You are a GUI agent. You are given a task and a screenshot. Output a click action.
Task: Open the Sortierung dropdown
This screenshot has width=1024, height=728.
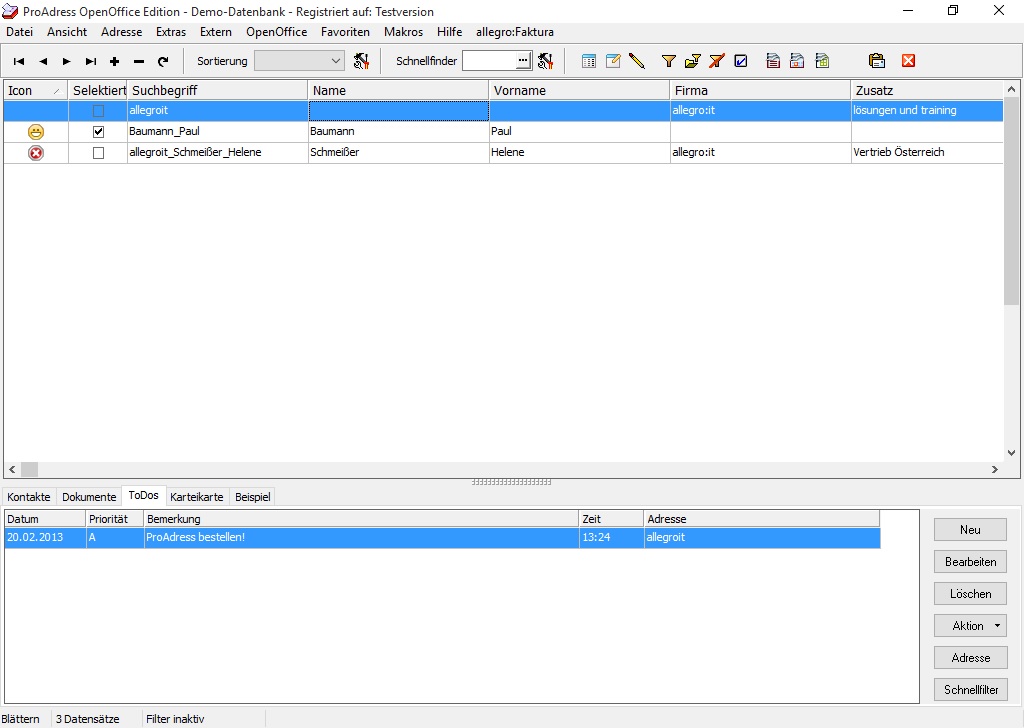pos(299,61)
